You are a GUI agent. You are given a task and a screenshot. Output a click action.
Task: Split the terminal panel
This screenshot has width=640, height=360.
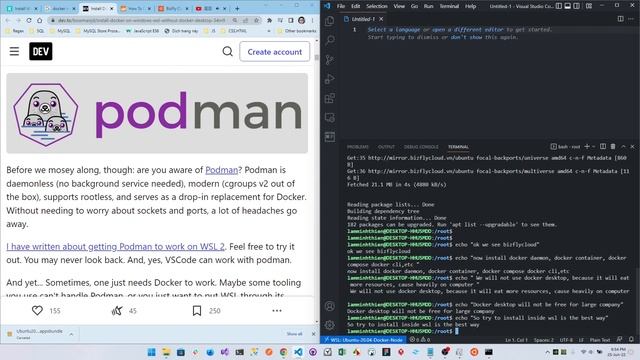click(x=603, y=147)
